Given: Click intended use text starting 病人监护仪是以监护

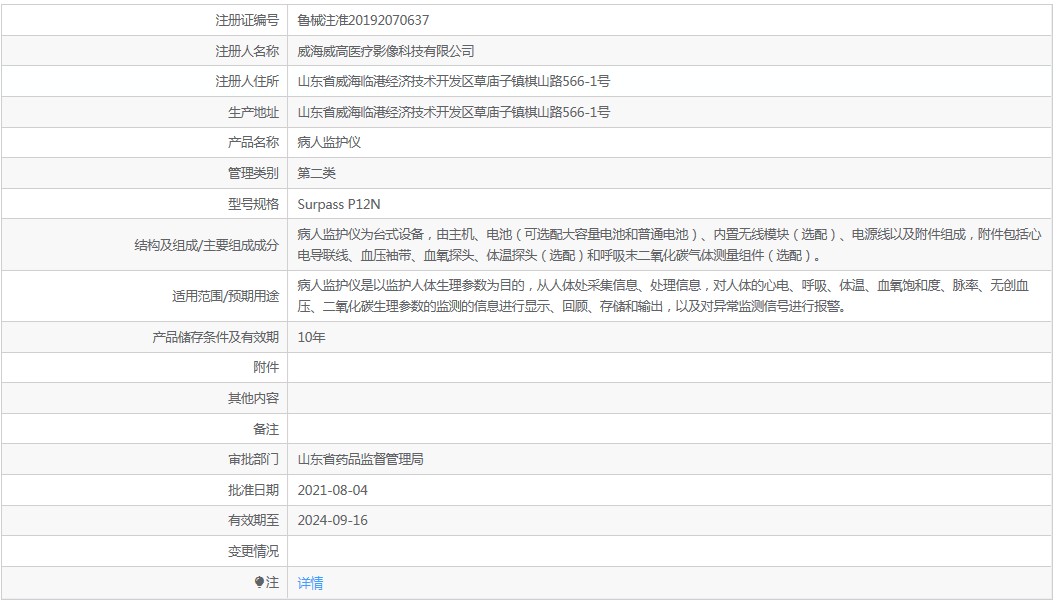Looking at the screenshot, I should pyautogui.click(x=663, y=296).
